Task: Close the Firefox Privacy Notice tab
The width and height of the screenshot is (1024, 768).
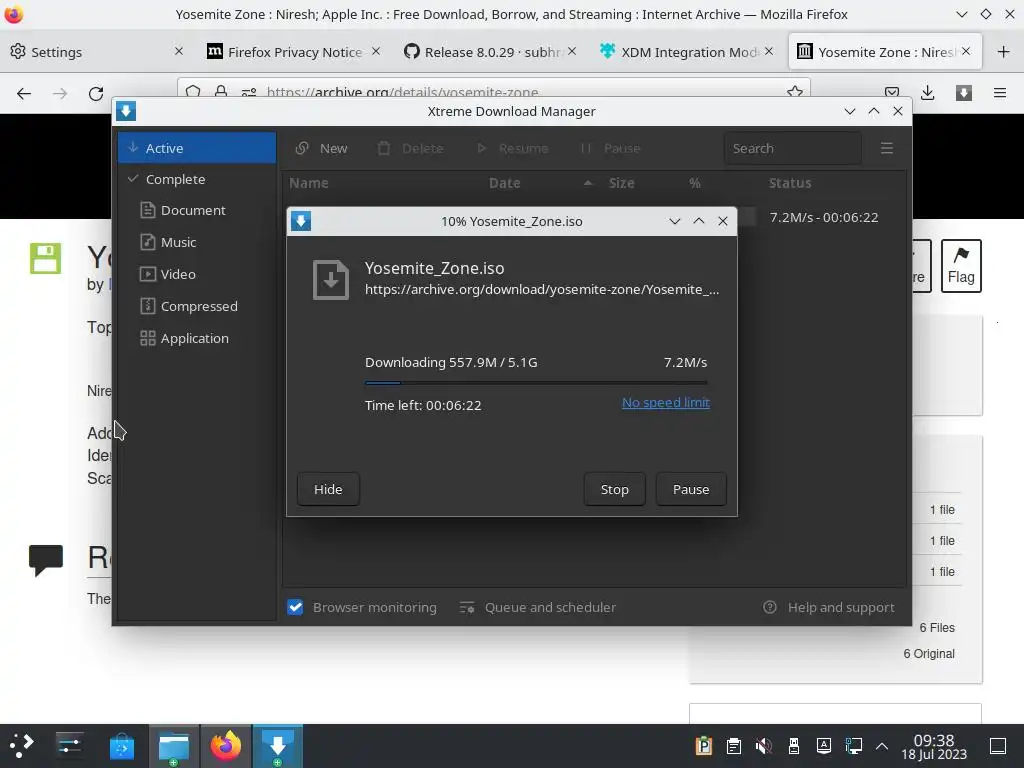Action: click(x=376, y=51)
